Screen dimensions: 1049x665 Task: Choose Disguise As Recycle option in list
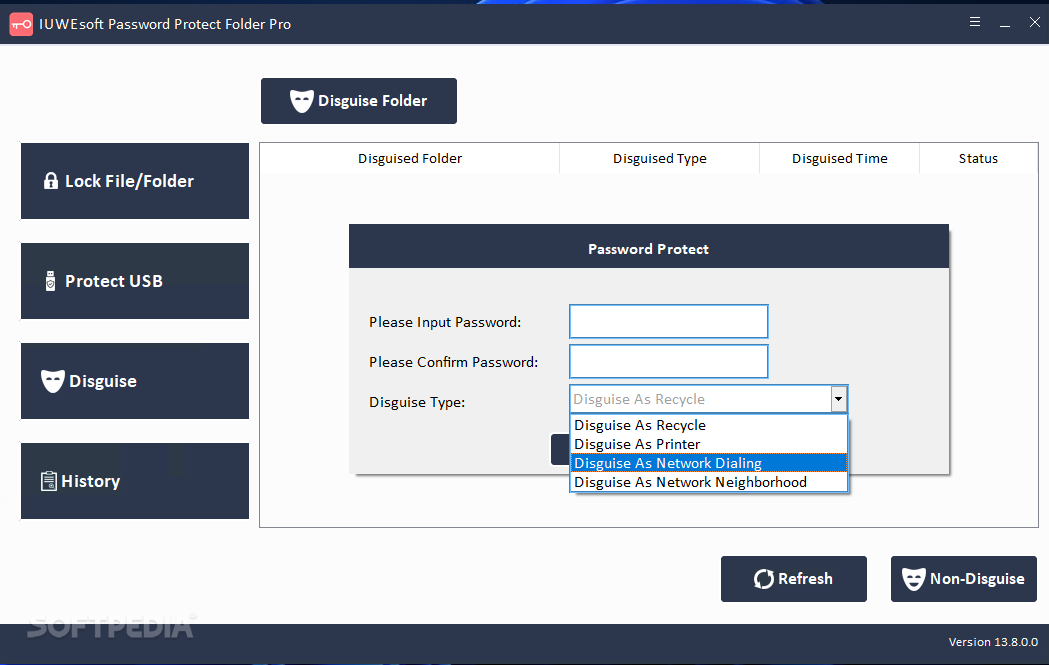point(708,425)
